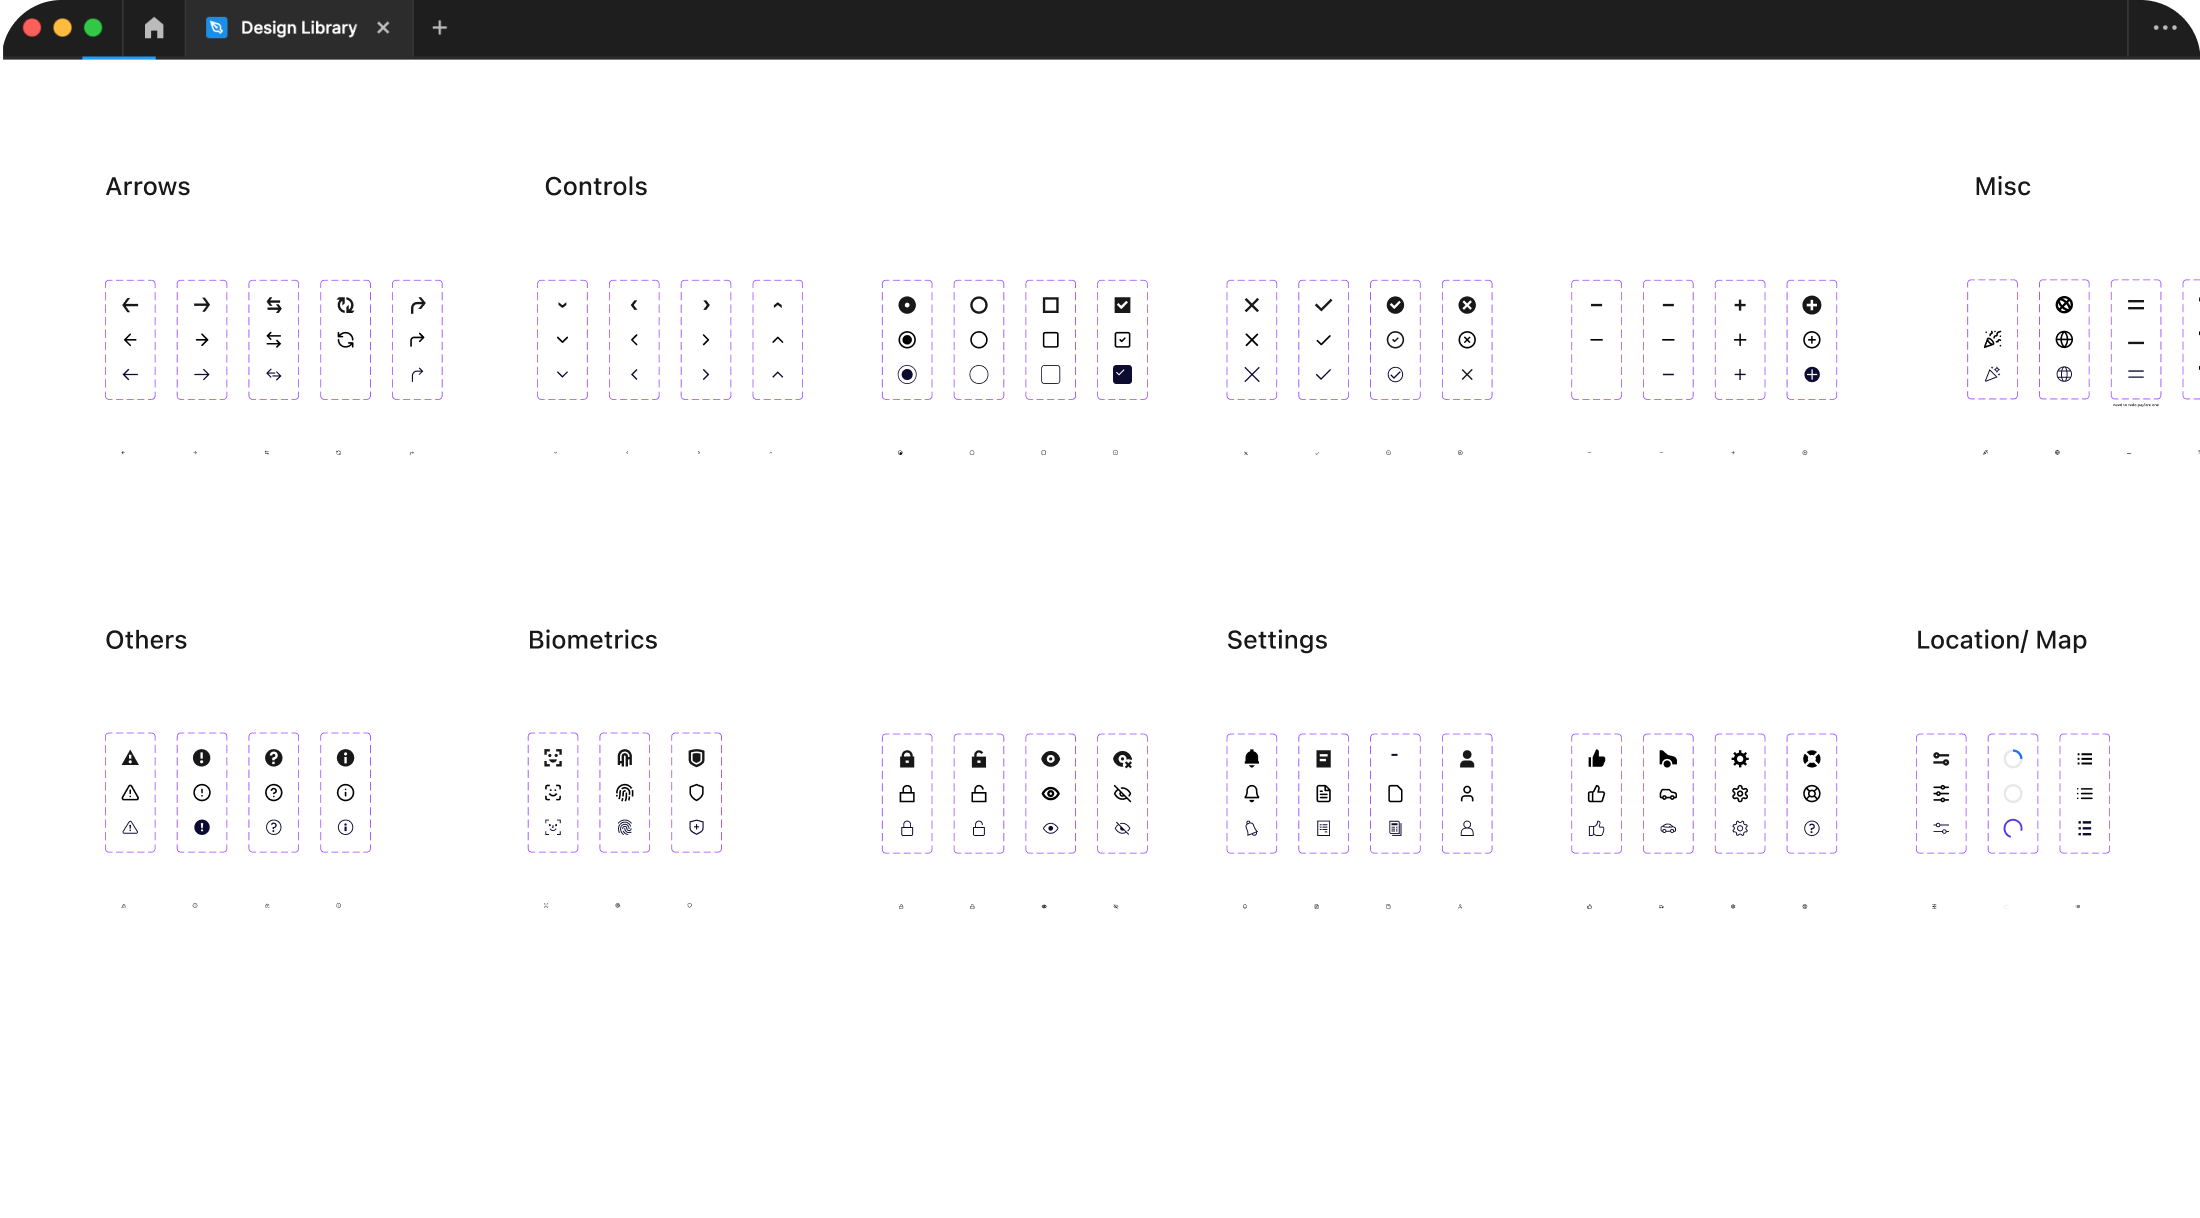Click the Biometrics section heading
This screenshot has height=1218, width=2200.
[592, 640]
